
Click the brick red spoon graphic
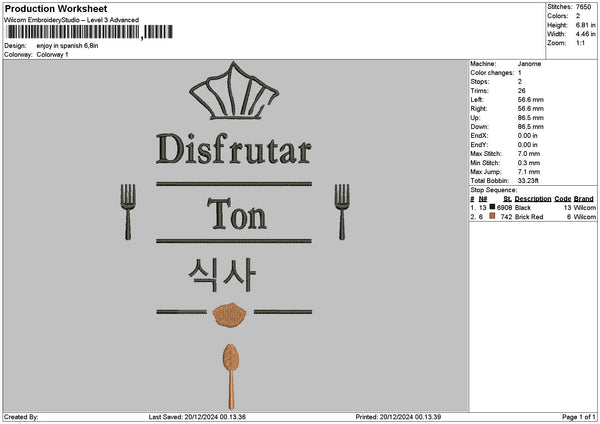tap(231, 377)
